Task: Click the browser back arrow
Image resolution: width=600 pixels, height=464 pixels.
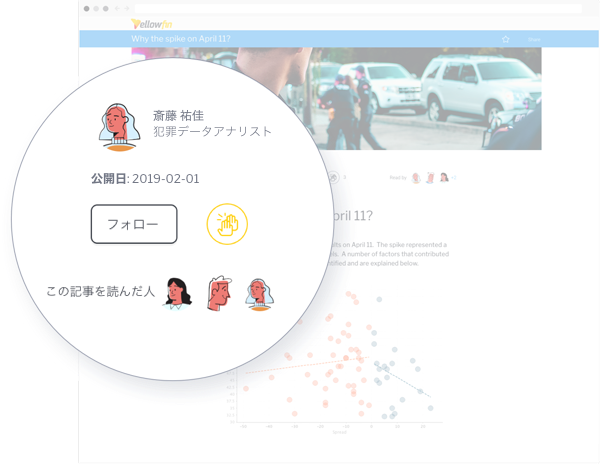Action: point(115,7)
